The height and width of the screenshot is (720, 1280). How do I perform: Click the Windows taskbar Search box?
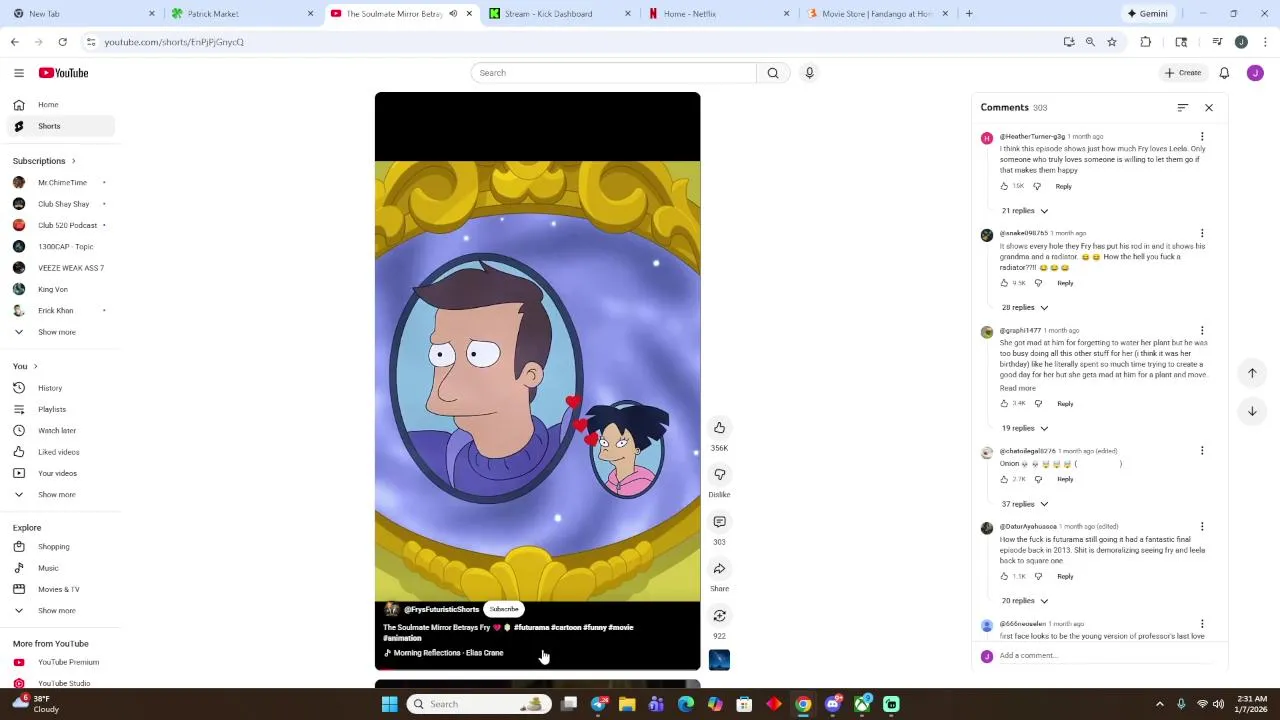tap(480, 704)
